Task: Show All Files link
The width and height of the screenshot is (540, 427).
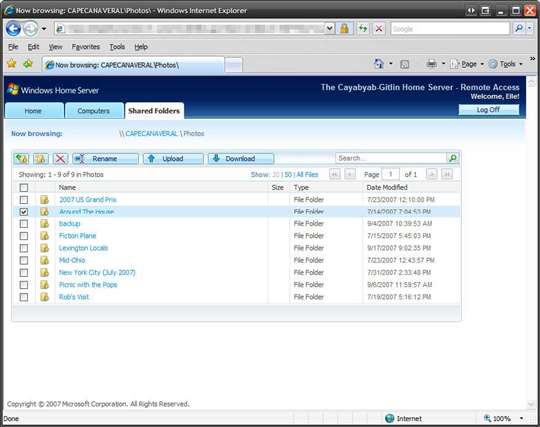Action: coord(307,175)
